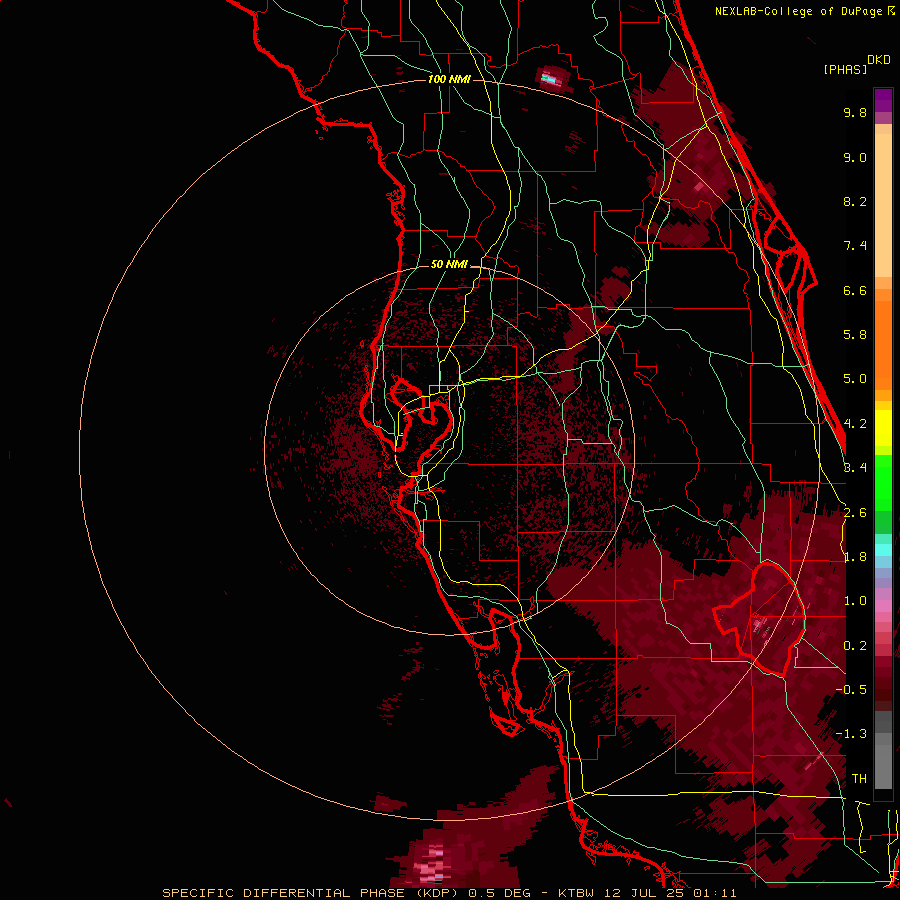Click the 100 NMI range ring label
The height and width of the screenshot is (900, 900).
pos(449,79)
